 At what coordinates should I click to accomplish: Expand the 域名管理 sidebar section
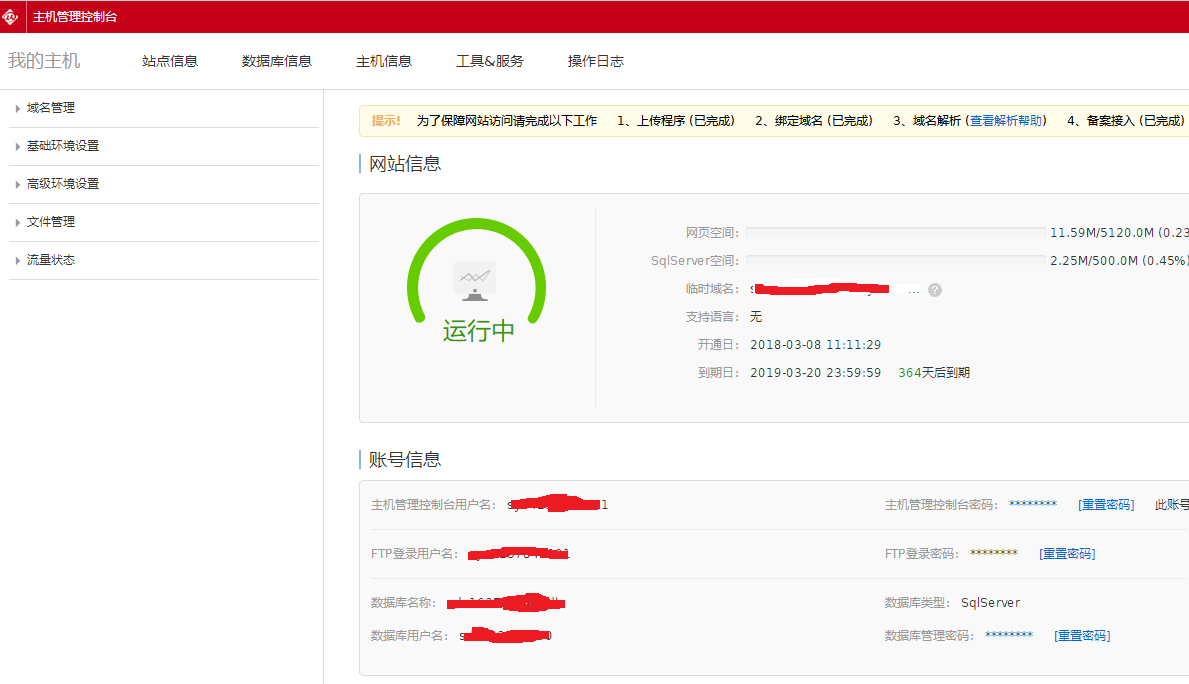coord(51,108)
